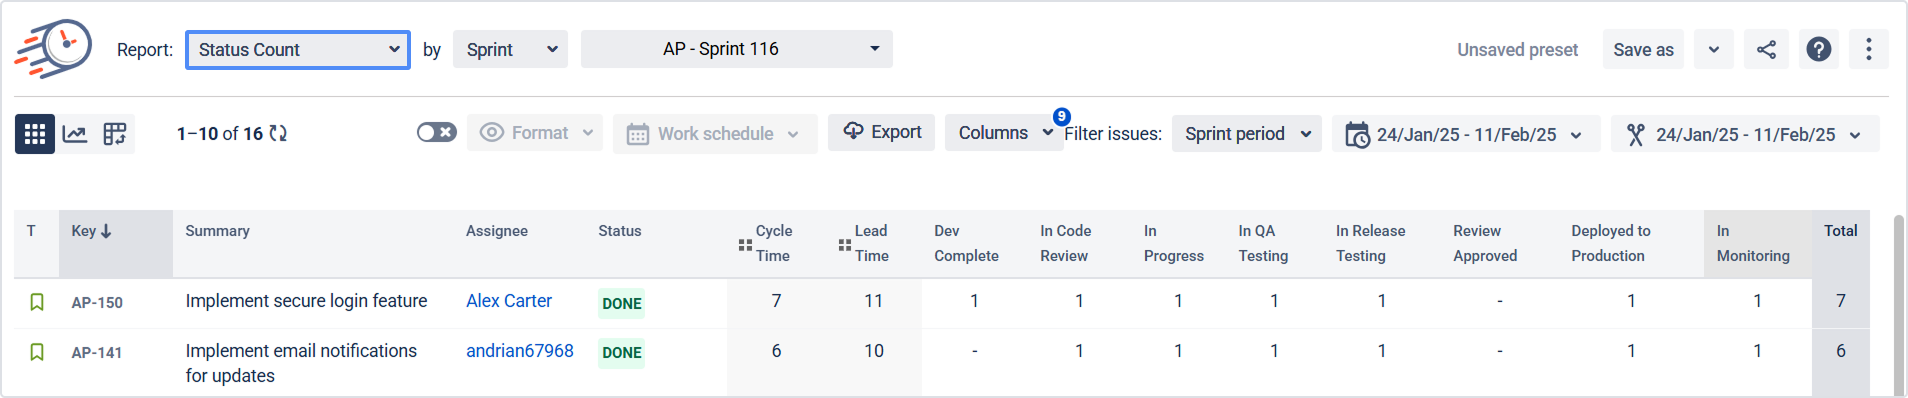Refresh results icon next to 1–10 of 16
The image size is (1908, 398).
278,133
